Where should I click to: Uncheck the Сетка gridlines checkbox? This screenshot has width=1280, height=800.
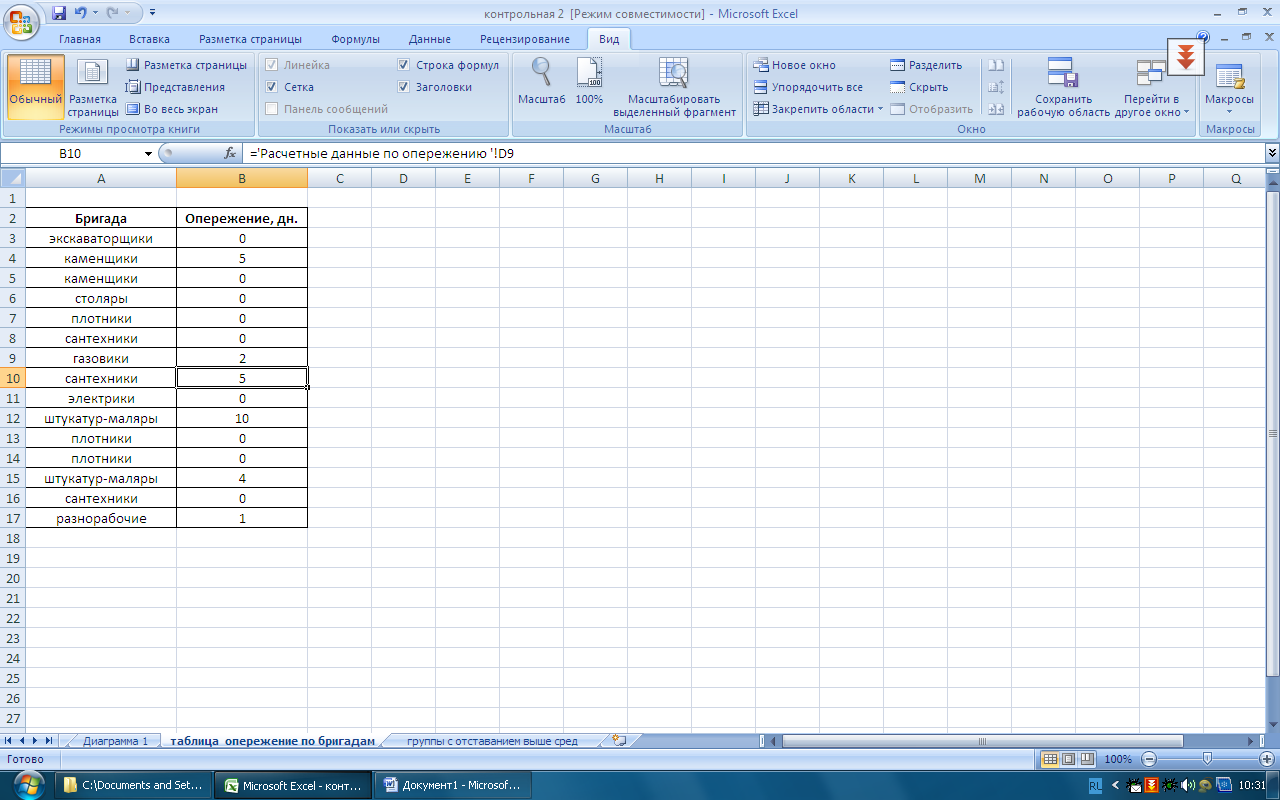point(272,87)
